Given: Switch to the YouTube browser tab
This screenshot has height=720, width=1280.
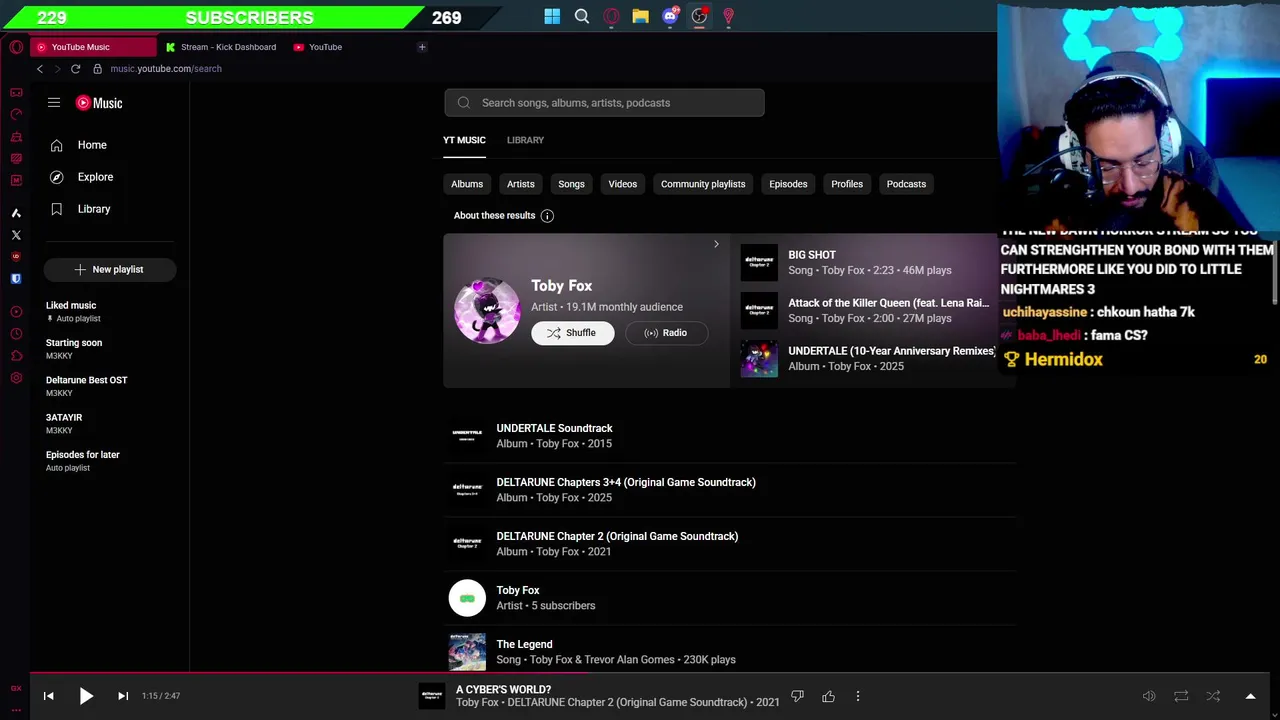Looking at the screenshot, I should coord(325,47).
